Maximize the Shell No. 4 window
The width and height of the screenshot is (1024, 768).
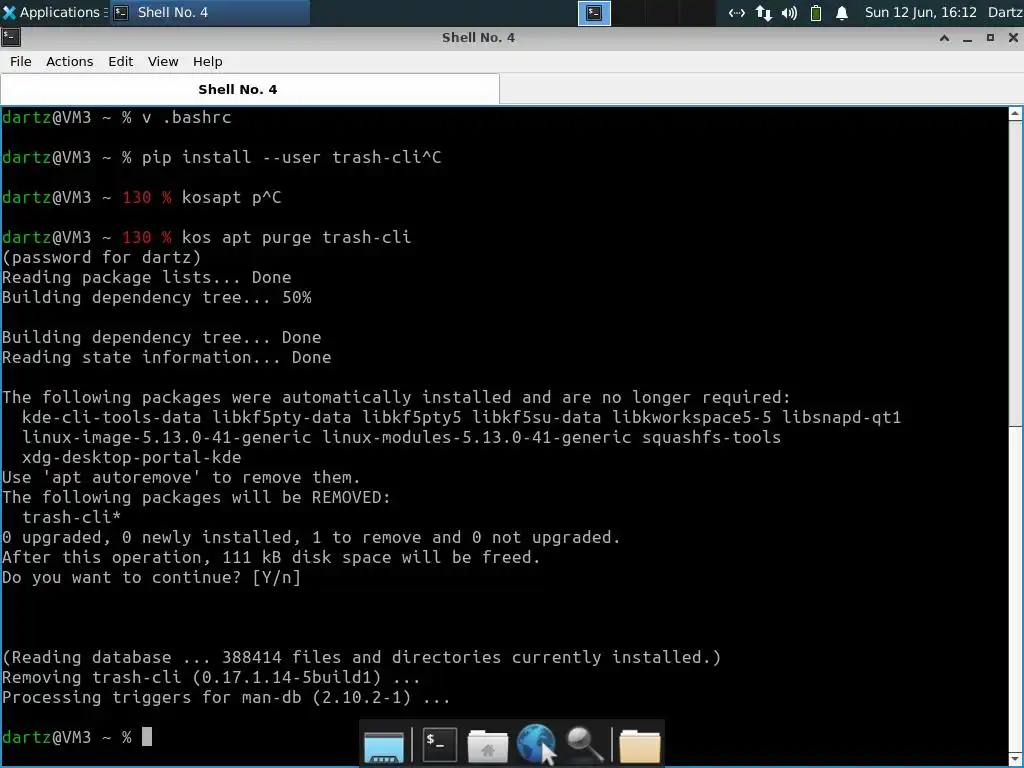pos(990,38)
